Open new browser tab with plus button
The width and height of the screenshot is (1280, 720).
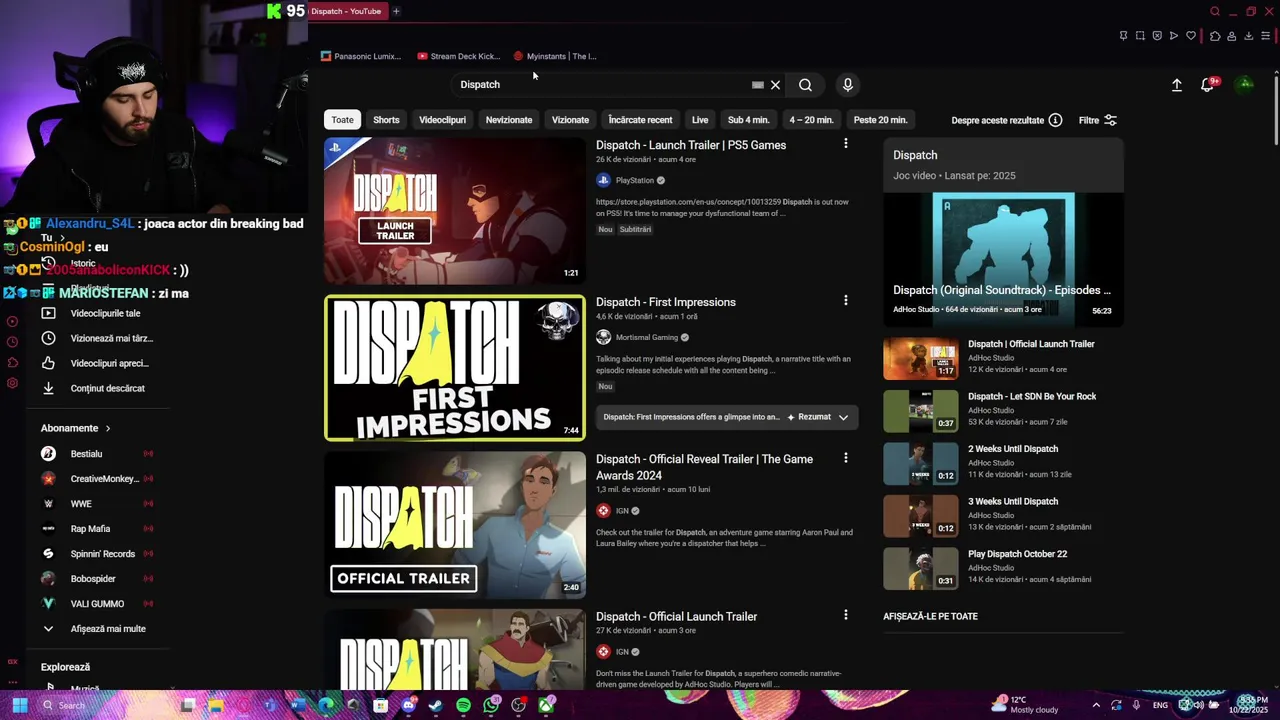396,11
